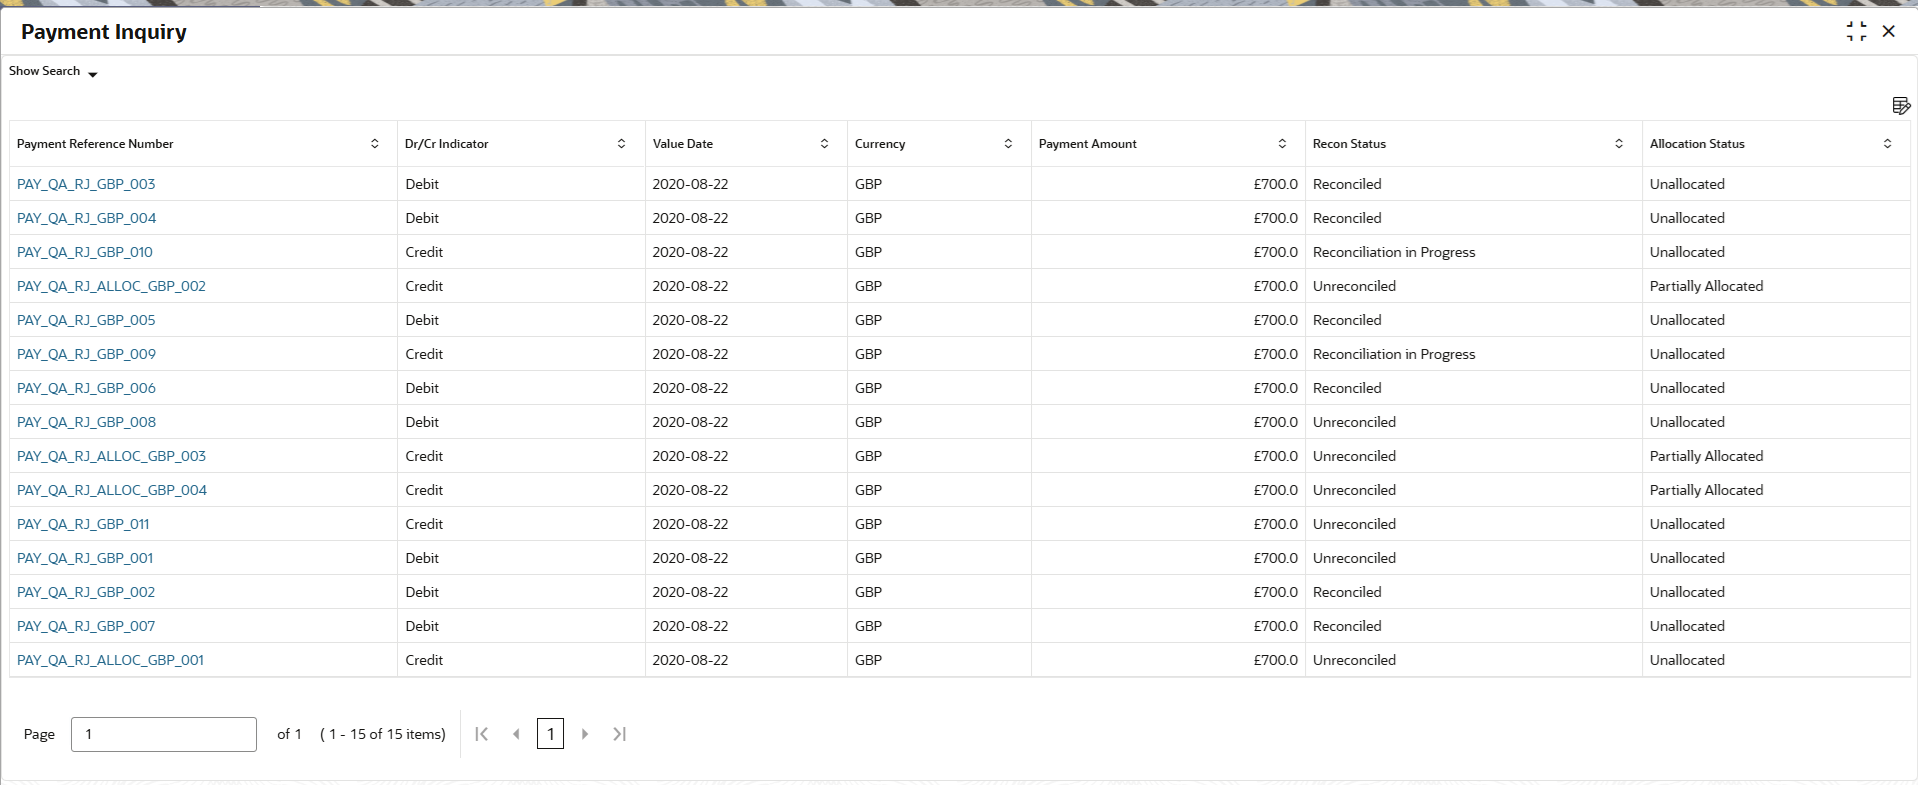This screenshot has width=1918, height=785.
Task: Collapse the Payment Inquiry window size
Action: click(1856, 32)
